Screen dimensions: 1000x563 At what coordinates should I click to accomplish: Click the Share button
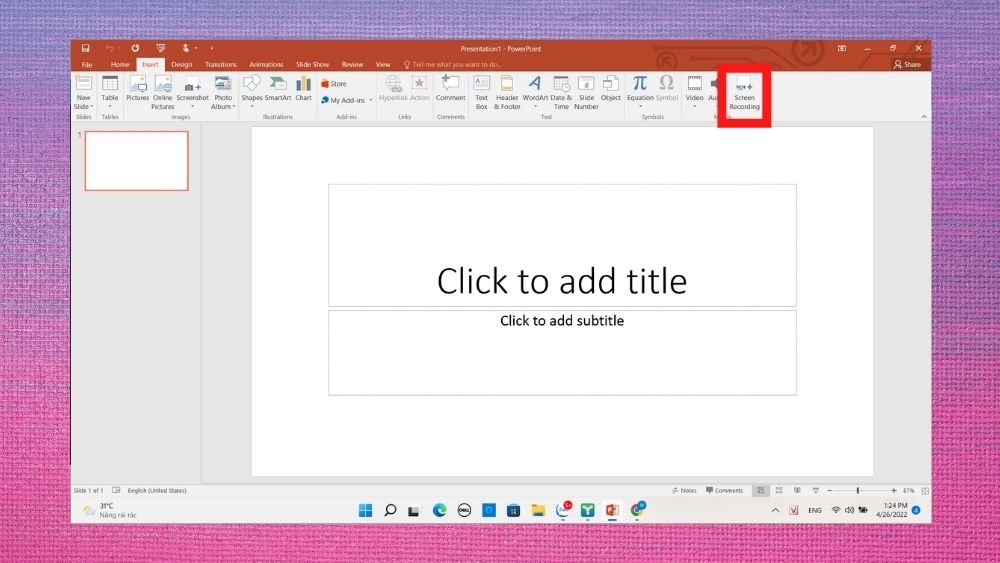pos(907,64)
